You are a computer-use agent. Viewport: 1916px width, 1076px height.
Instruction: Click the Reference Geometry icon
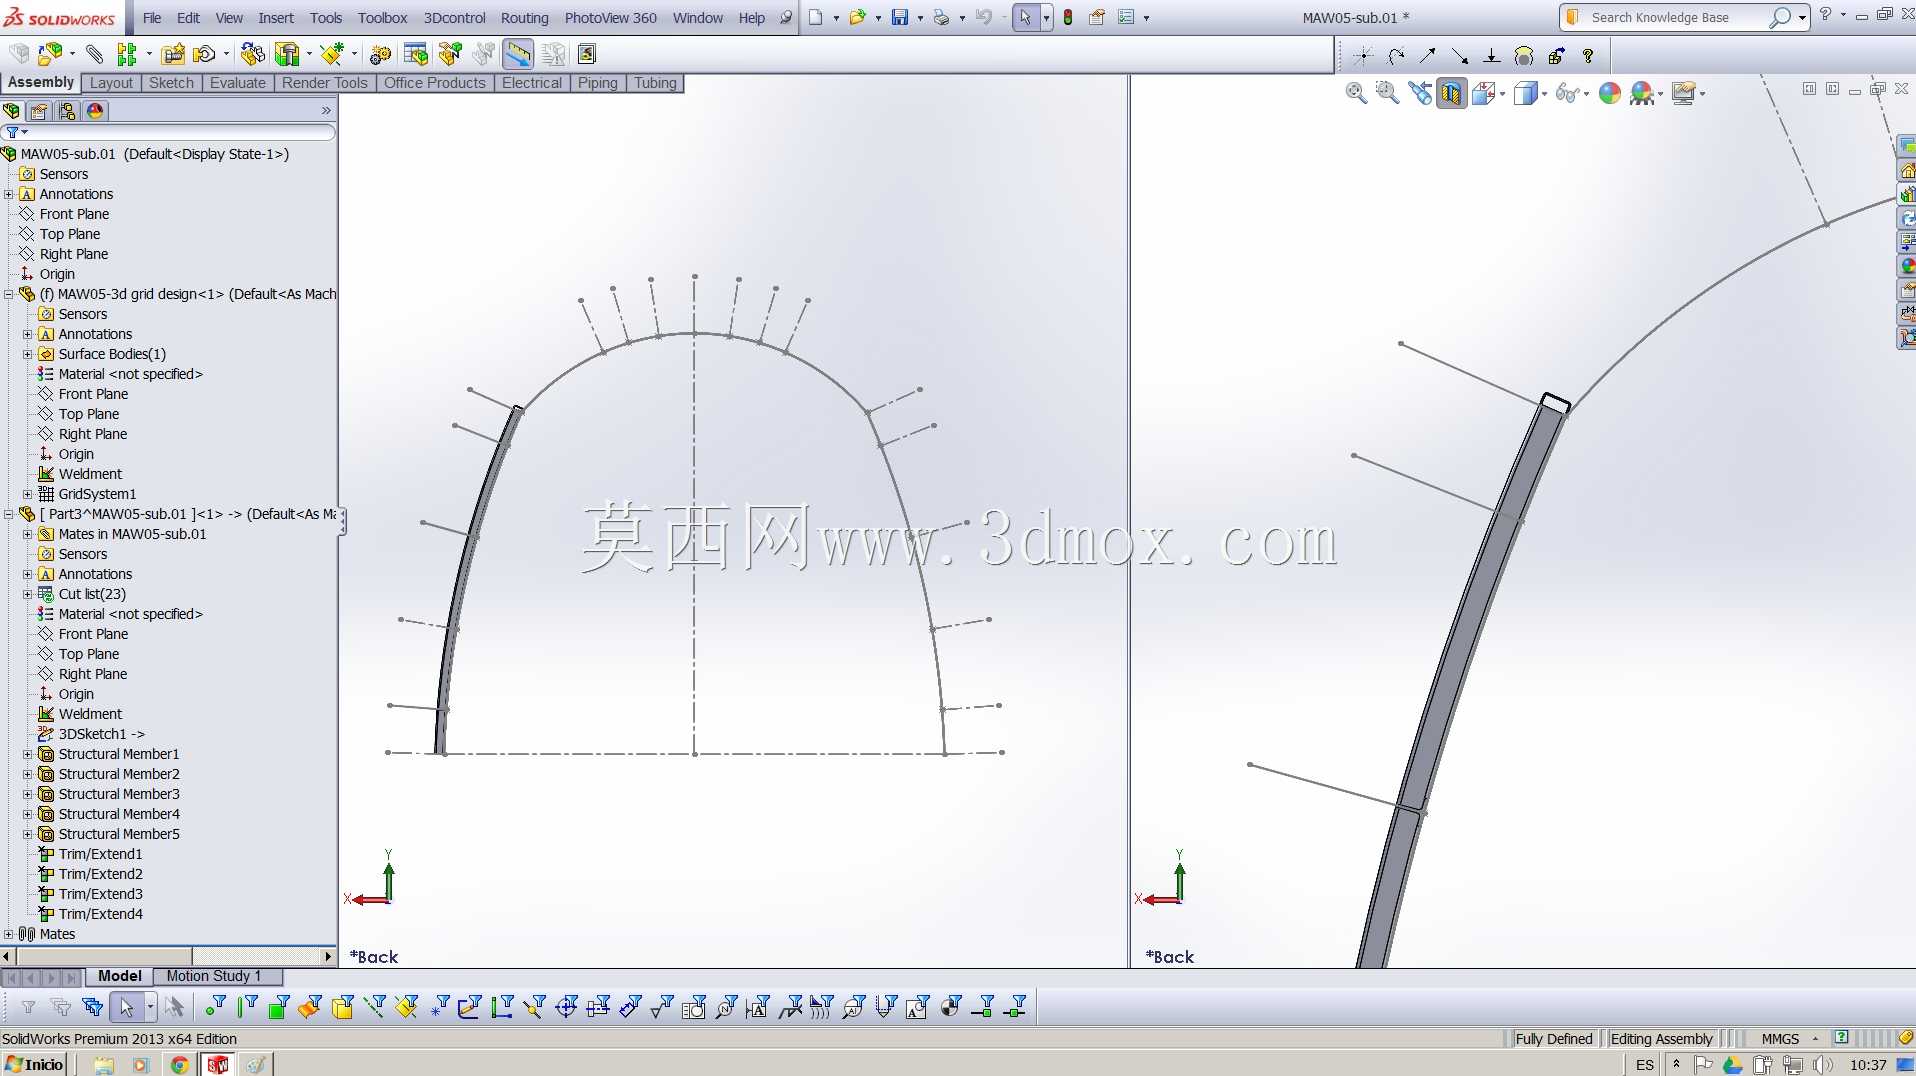332,54
